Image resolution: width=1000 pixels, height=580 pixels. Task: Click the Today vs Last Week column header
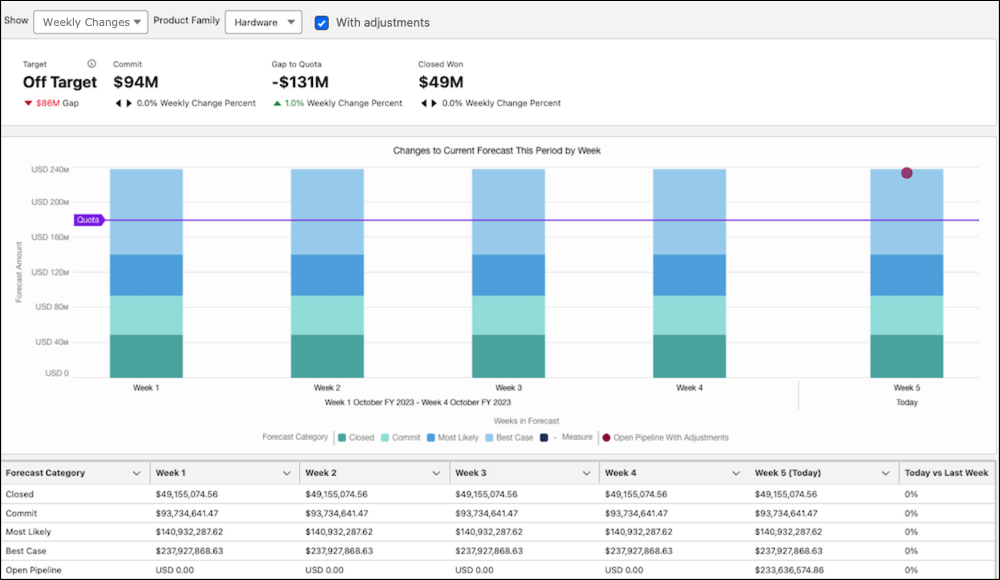[946, 473]
